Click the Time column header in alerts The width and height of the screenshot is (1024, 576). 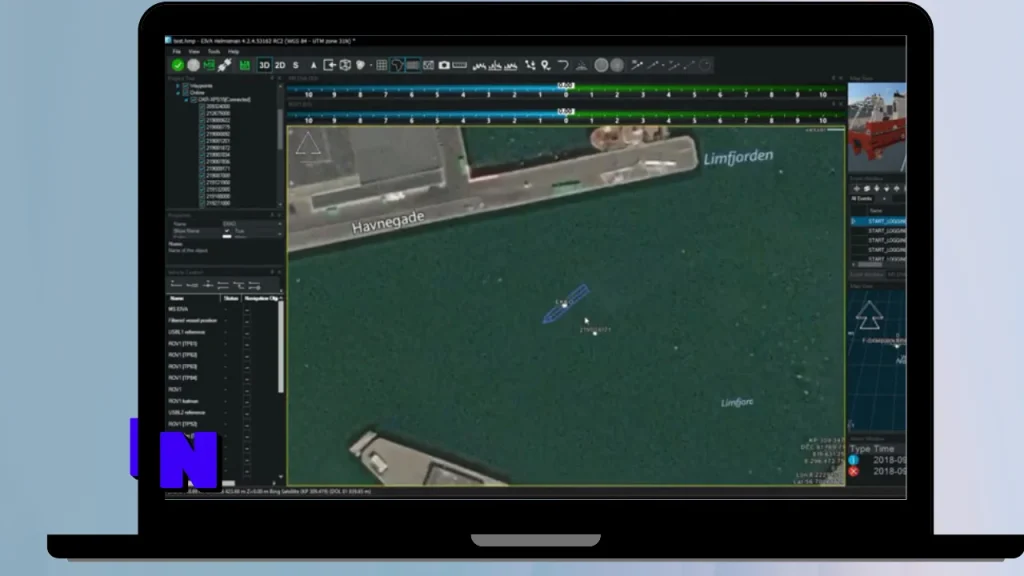(x=884, y=449)
